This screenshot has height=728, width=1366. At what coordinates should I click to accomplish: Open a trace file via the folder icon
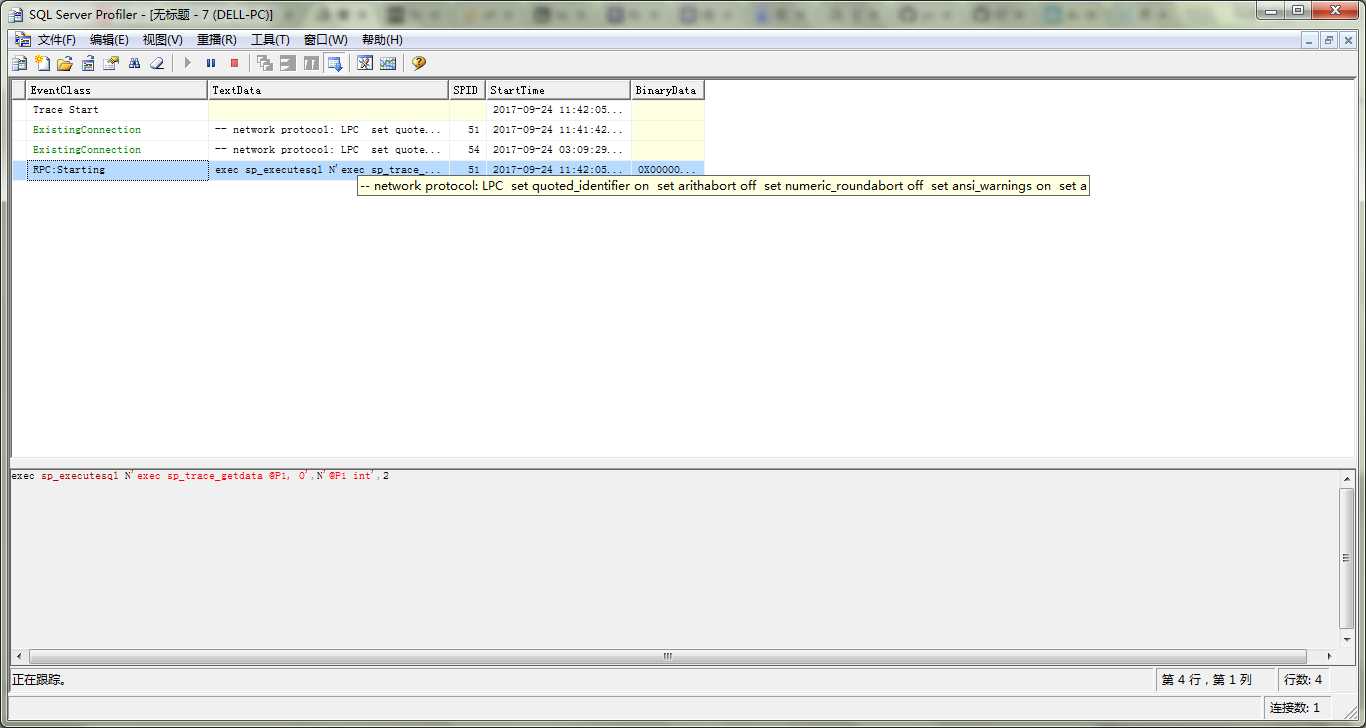pyautogui.click(x=65, y=63)
